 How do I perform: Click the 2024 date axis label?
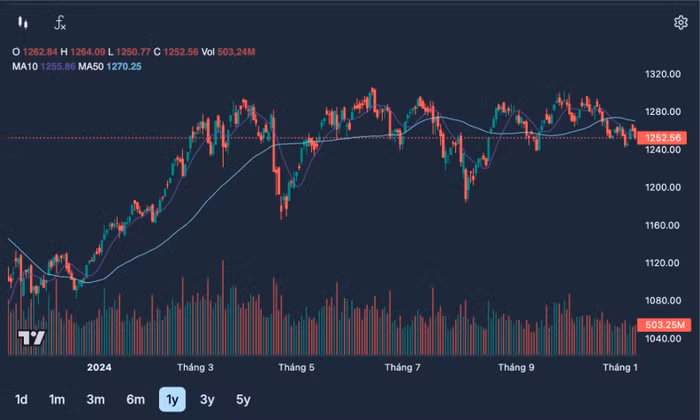(99, 367)
